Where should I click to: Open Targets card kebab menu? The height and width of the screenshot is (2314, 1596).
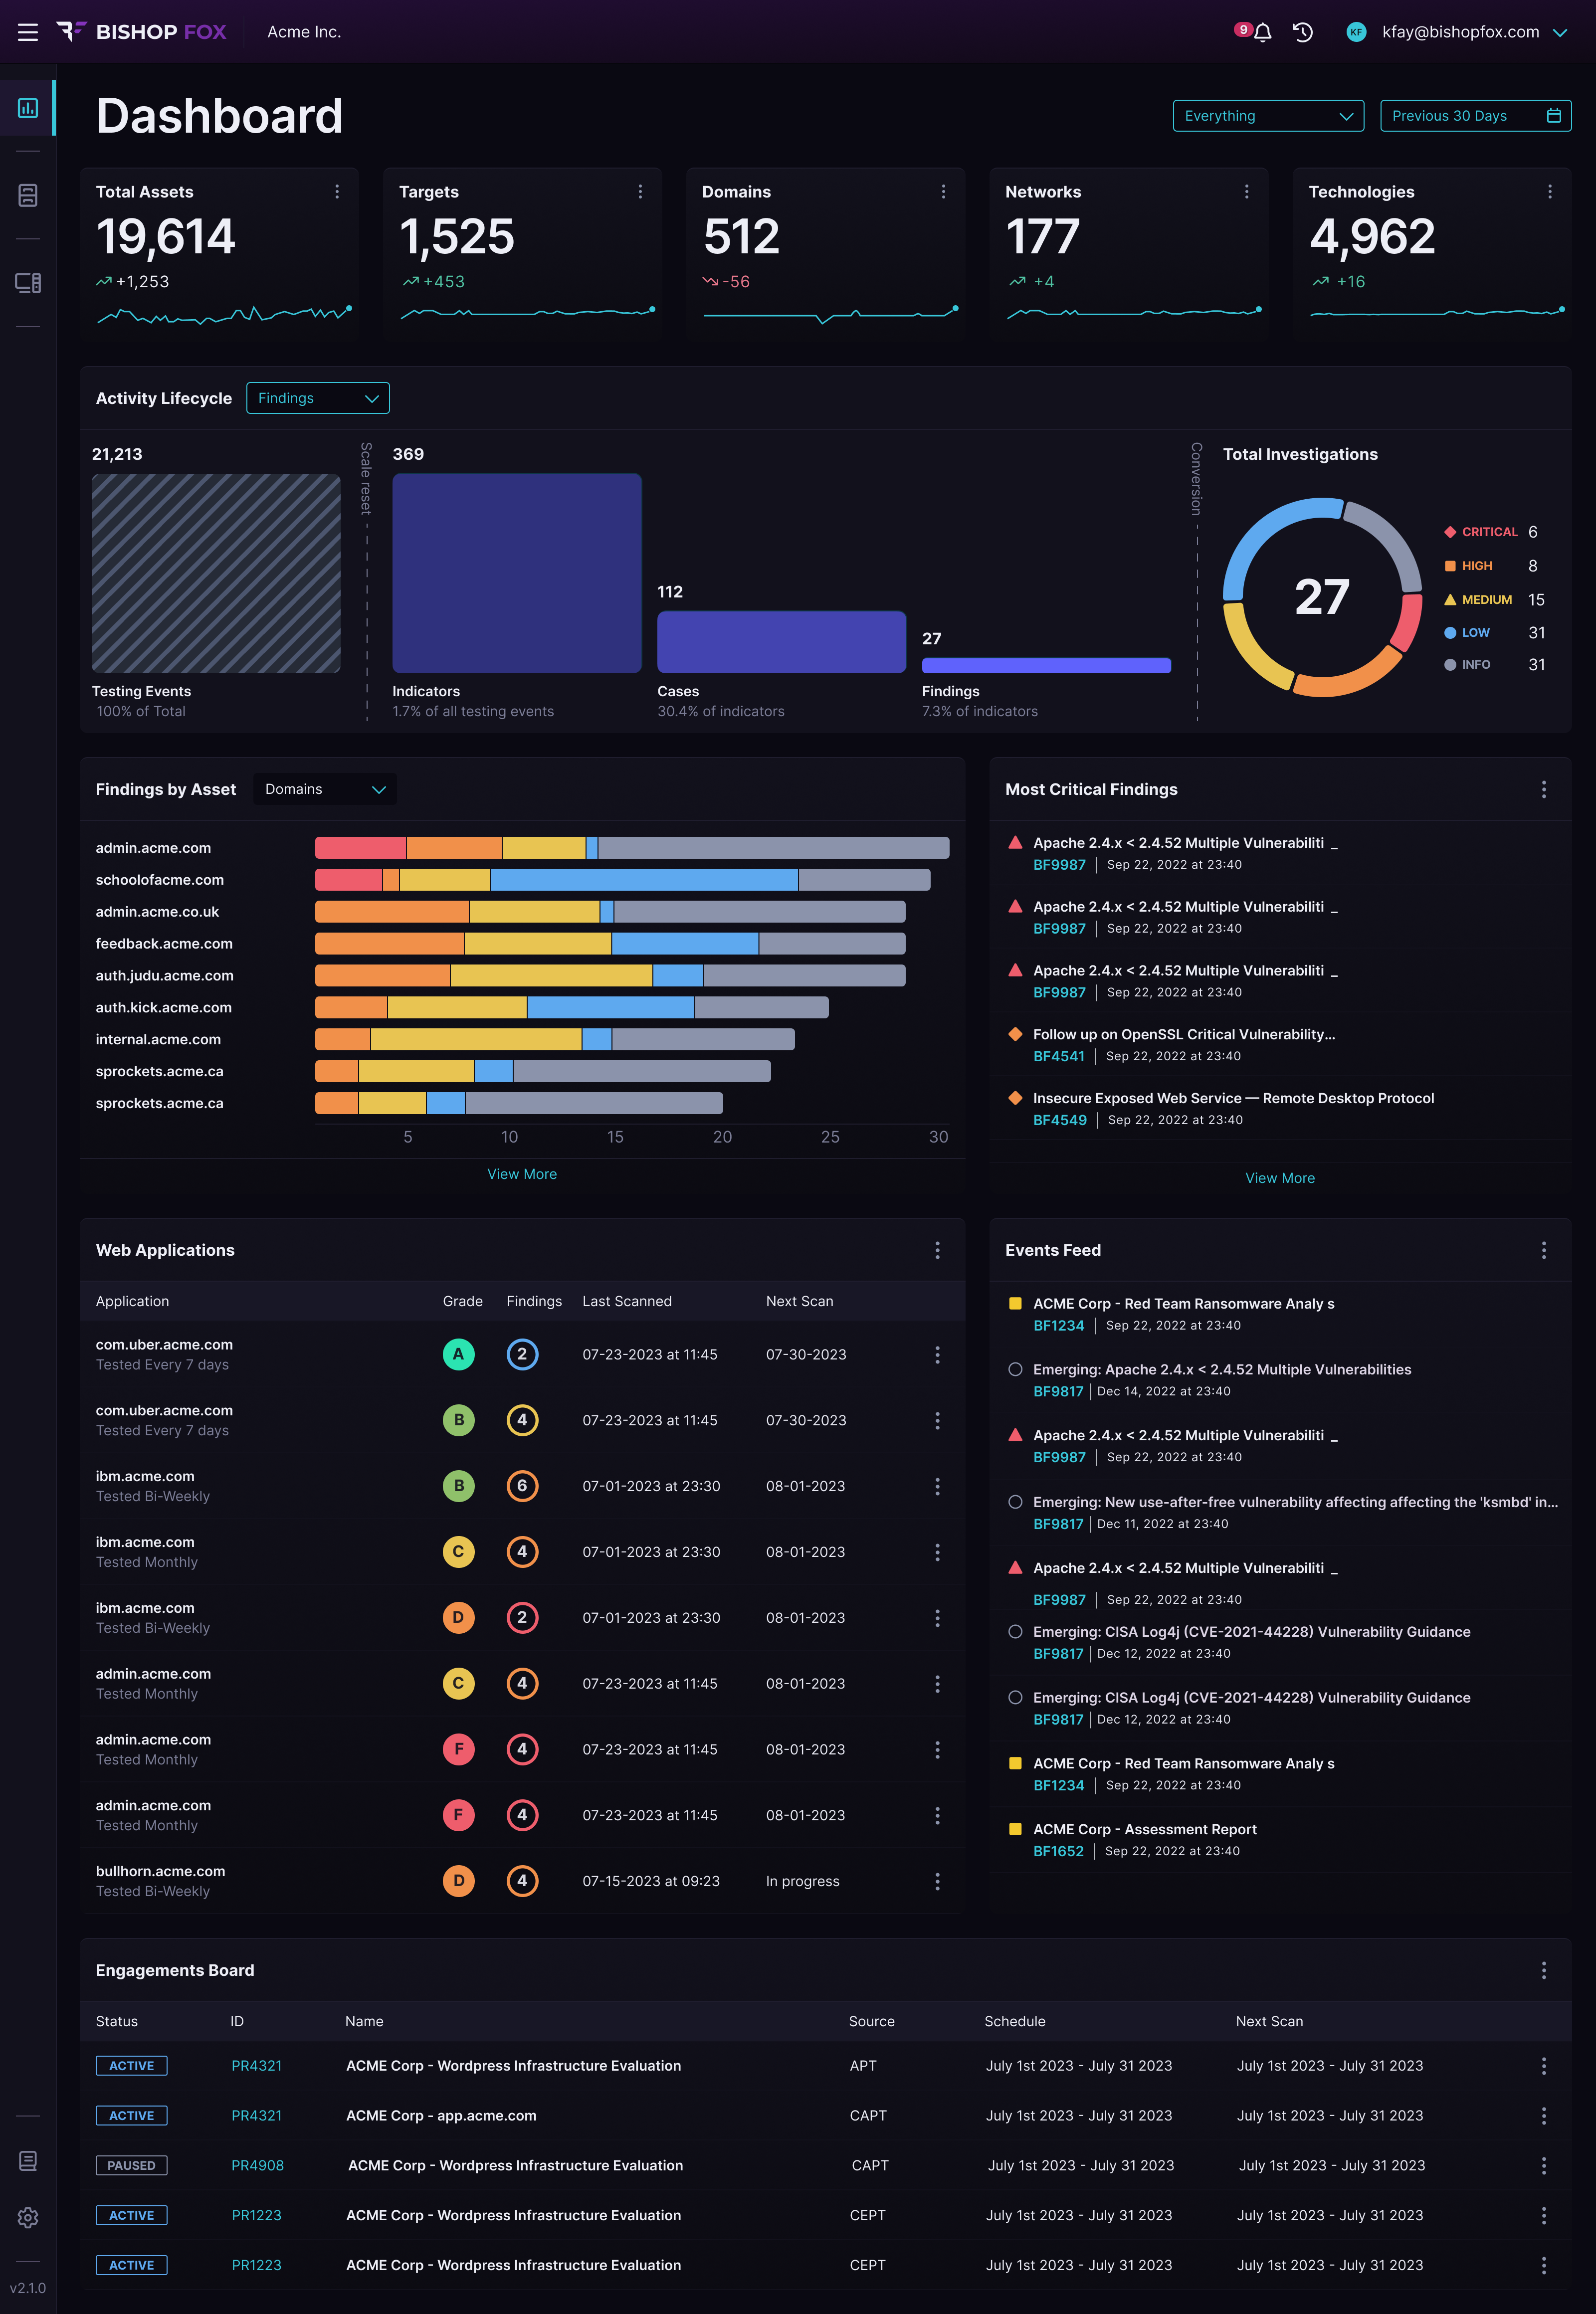640,191
